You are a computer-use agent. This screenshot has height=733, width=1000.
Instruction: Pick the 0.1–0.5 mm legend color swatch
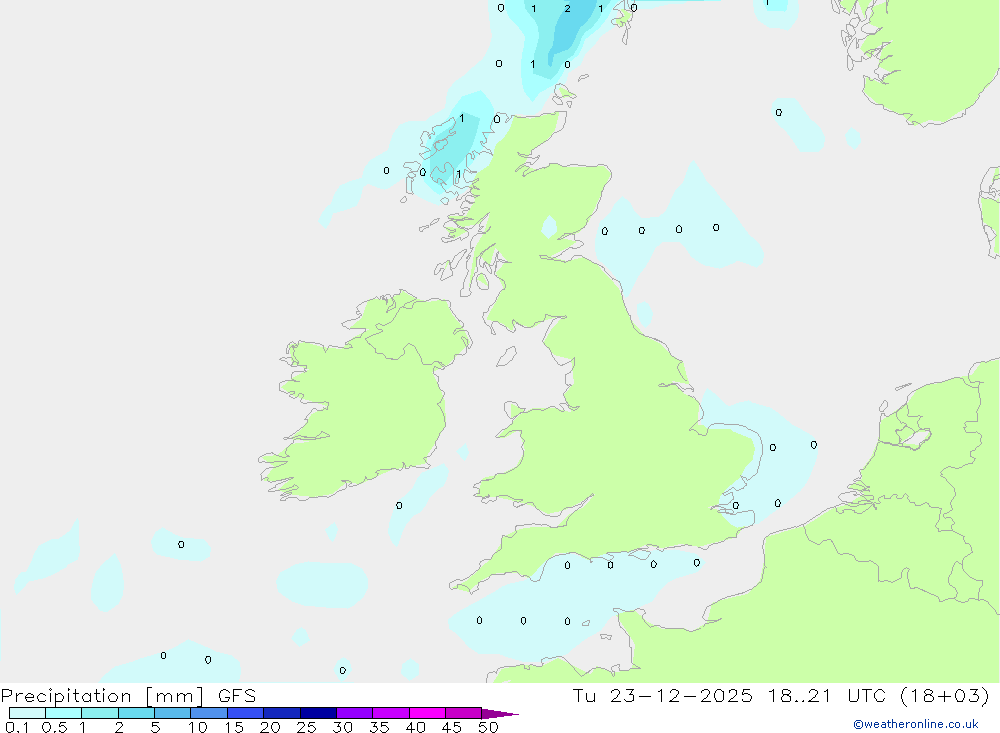tap(27, 713)
